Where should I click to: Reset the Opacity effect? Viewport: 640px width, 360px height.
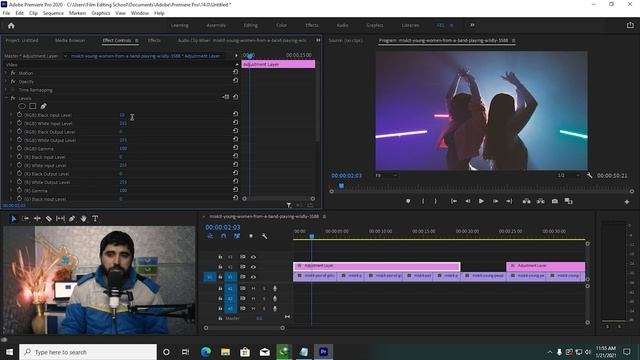click(x=236, y=80)
